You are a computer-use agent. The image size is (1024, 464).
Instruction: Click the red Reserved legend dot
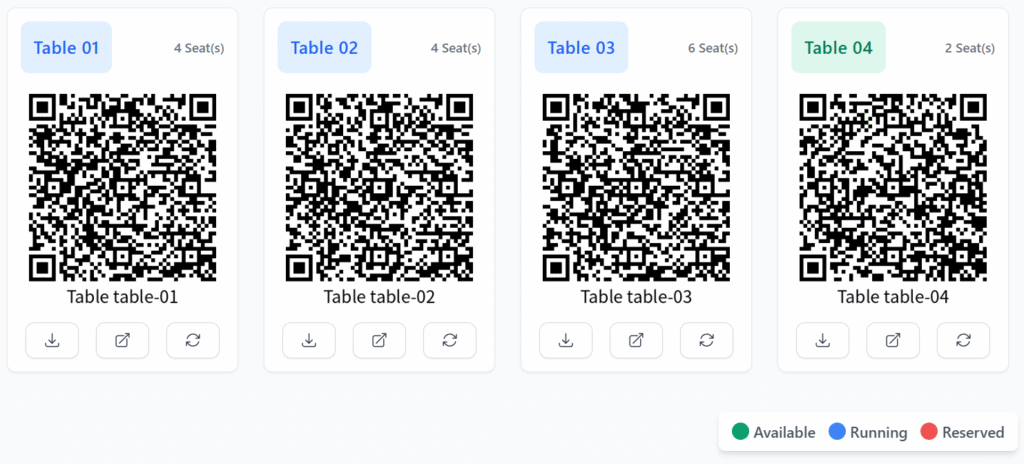pos(929,432)
